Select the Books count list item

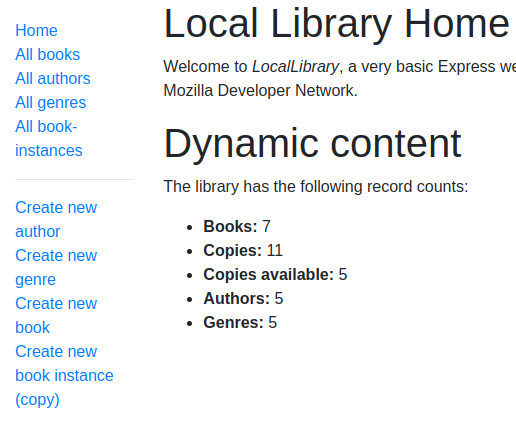pos(237,227)
